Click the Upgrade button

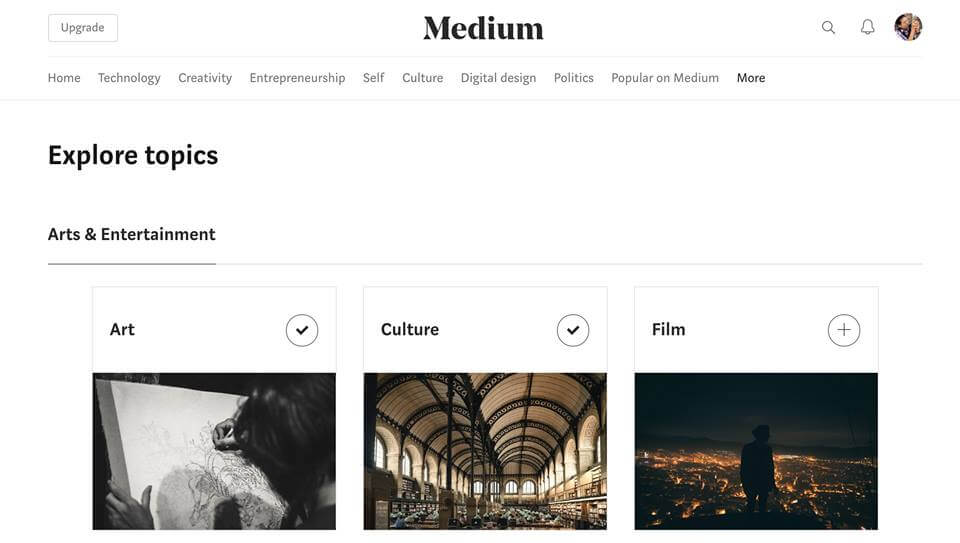[83, 28]
